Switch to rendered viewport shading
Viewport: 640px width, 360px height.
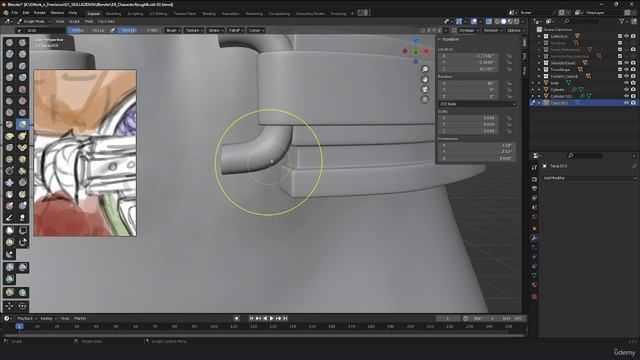click(516, 21)
